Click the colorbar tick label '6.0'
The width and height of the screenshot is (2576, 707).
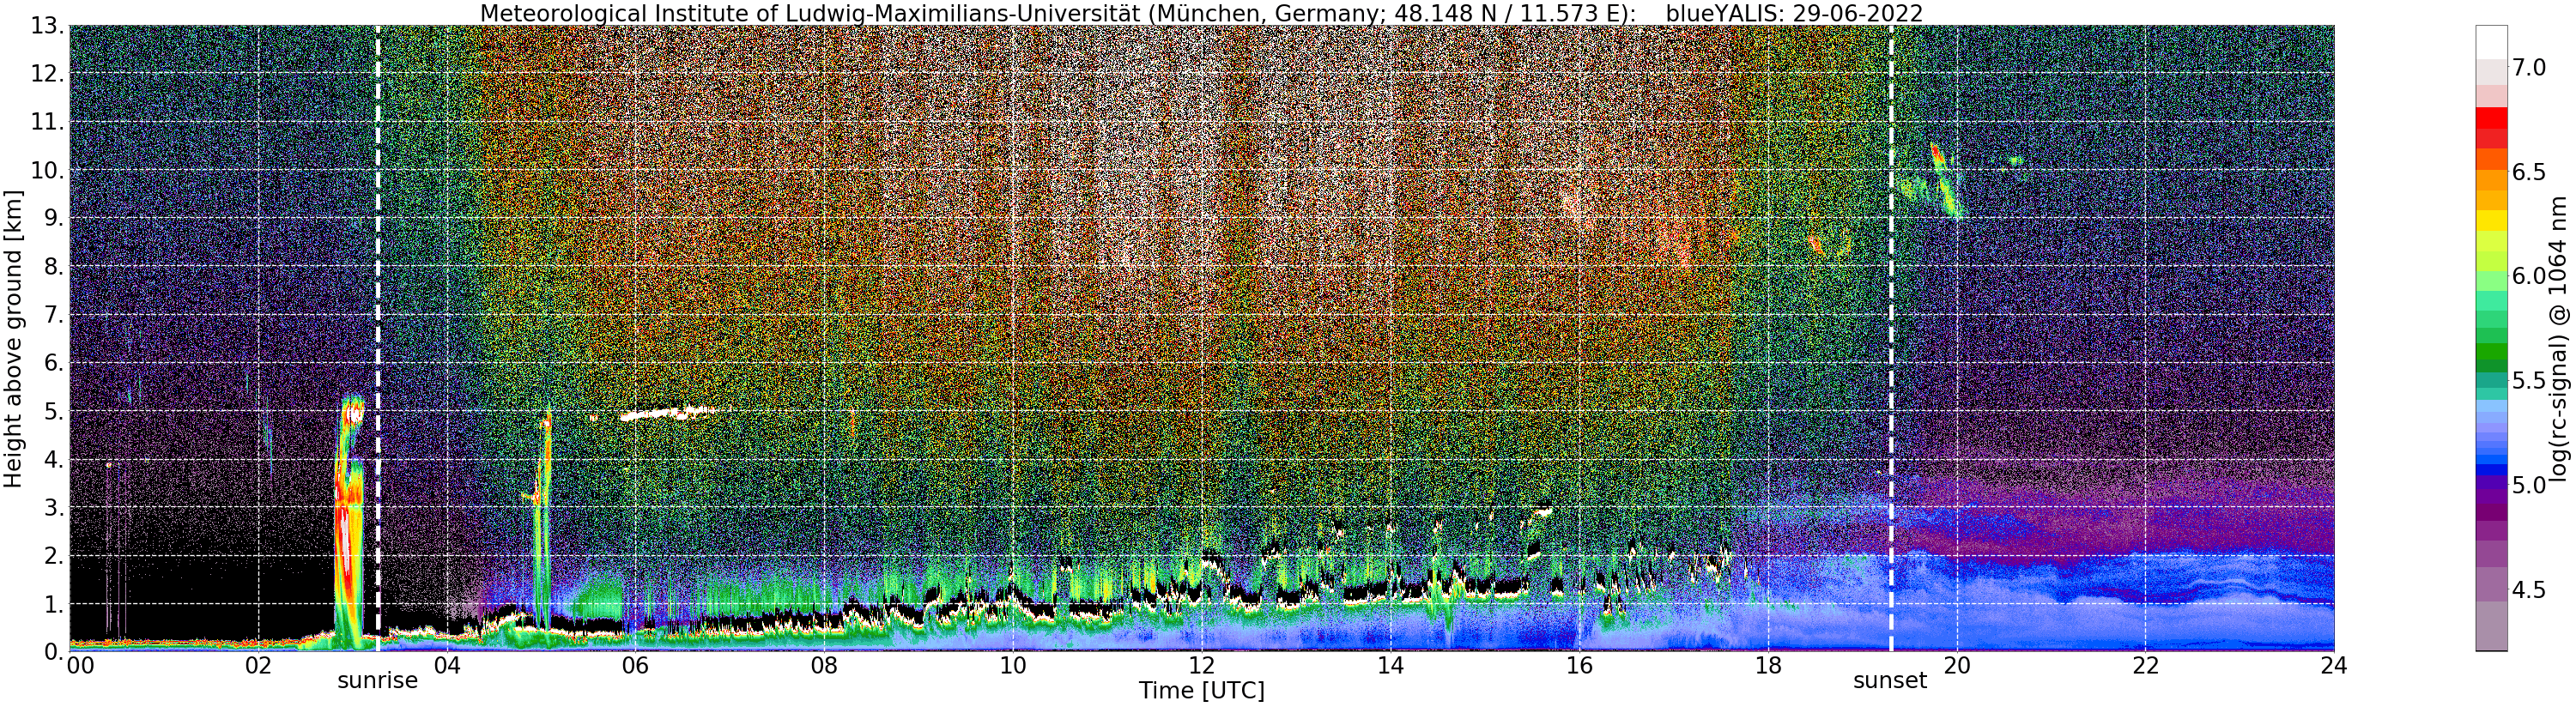coord(2530,276)
